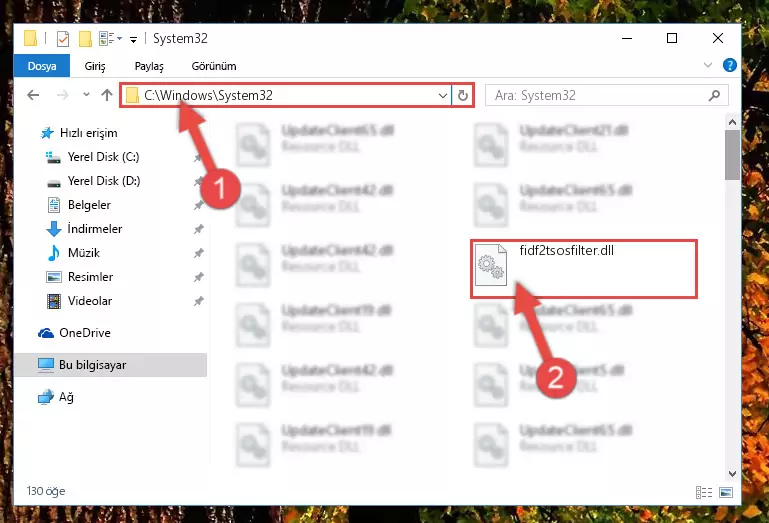769x523 pixels.
Task: Switch to the Paylaş ribbon tab
Action: 149,66
